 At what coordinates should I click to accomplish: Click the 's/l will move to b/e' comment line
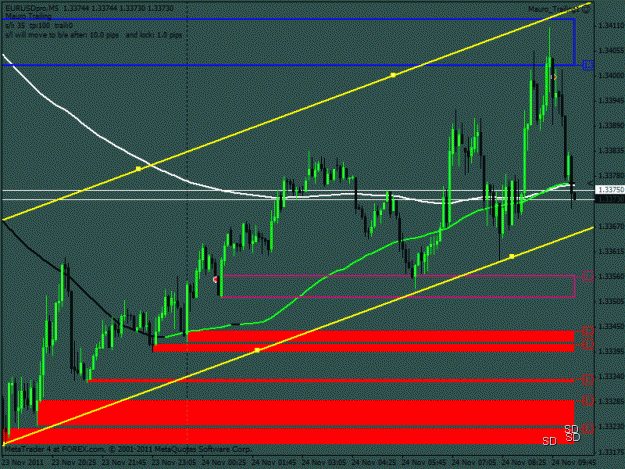pyautogui.click(x=94, y=35)
